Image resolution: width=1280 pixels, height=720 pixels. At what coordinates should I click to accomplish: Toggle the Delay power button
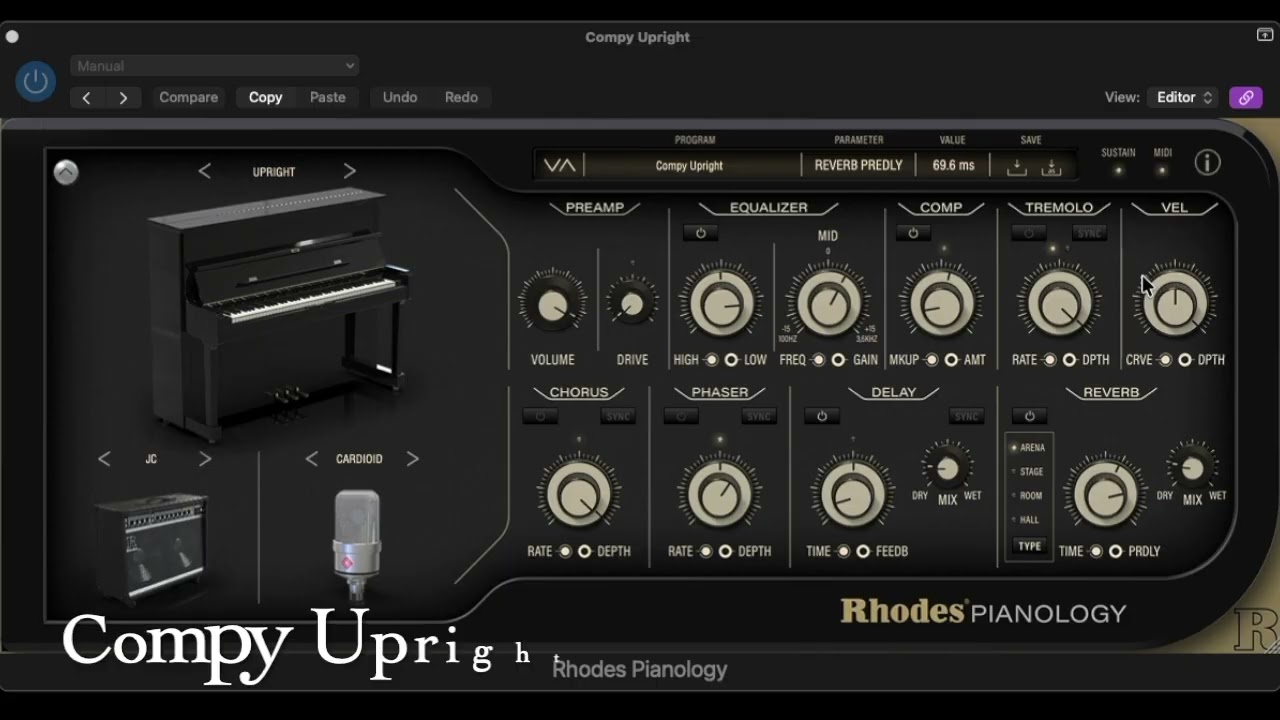click(x=822, y=416)
